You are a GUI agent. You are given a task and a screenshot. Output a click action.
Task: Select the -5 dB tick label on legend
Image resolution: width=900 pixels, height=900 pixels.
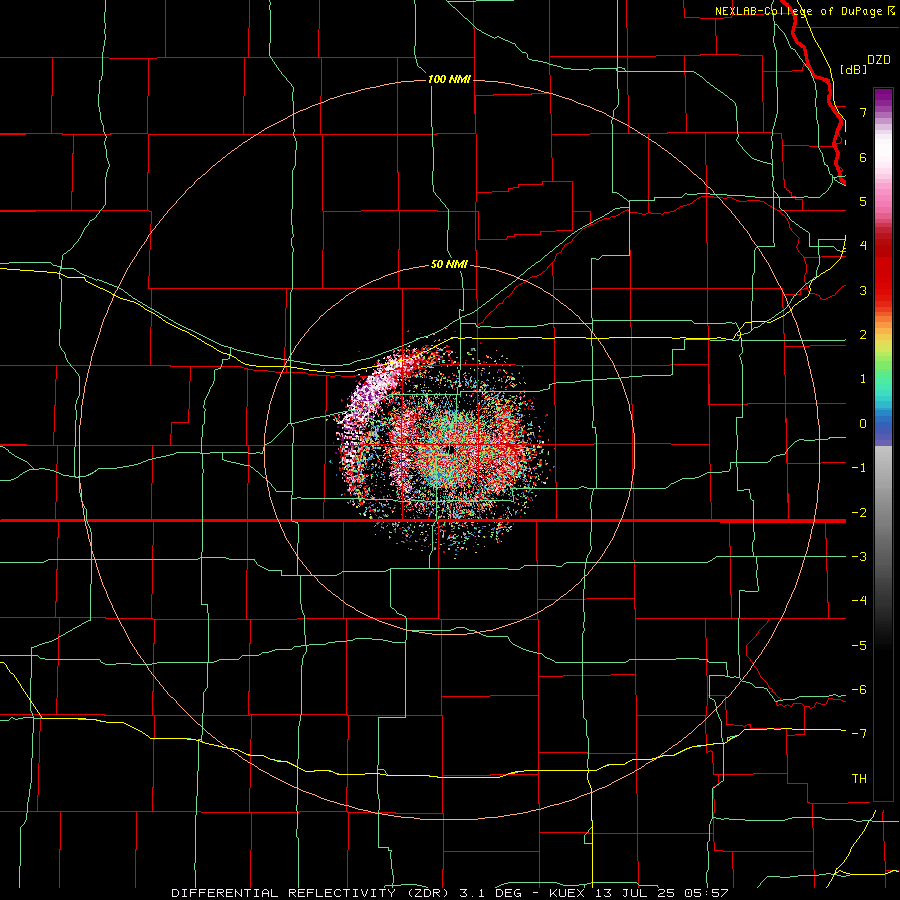[x=859, y=646]
